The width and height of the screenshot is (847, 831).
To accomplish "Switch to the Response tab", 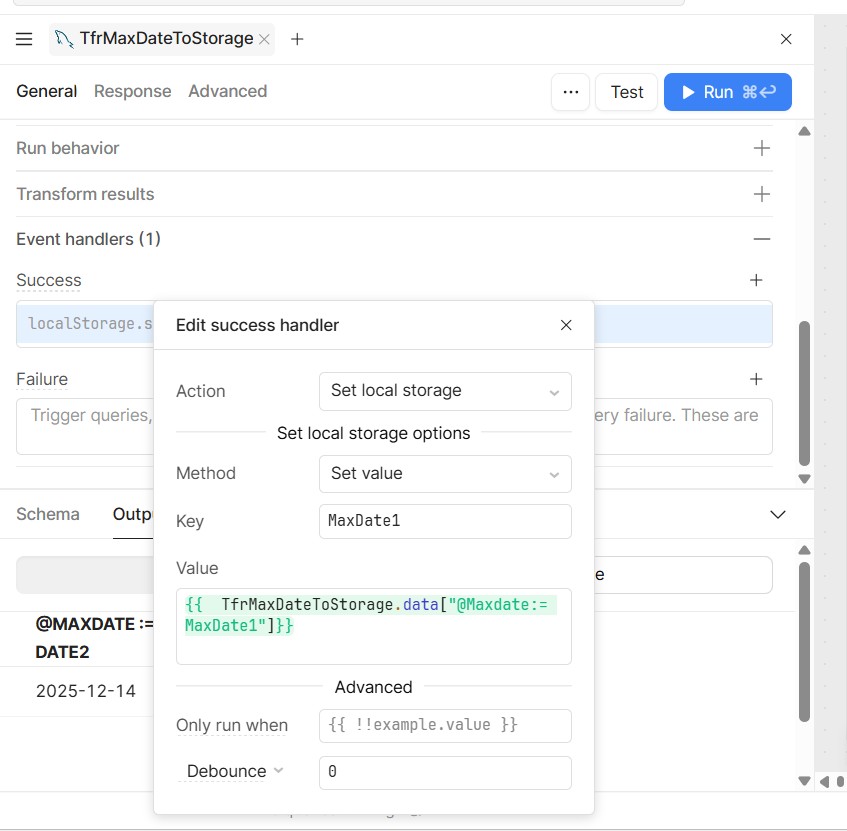I will [132, 91].
